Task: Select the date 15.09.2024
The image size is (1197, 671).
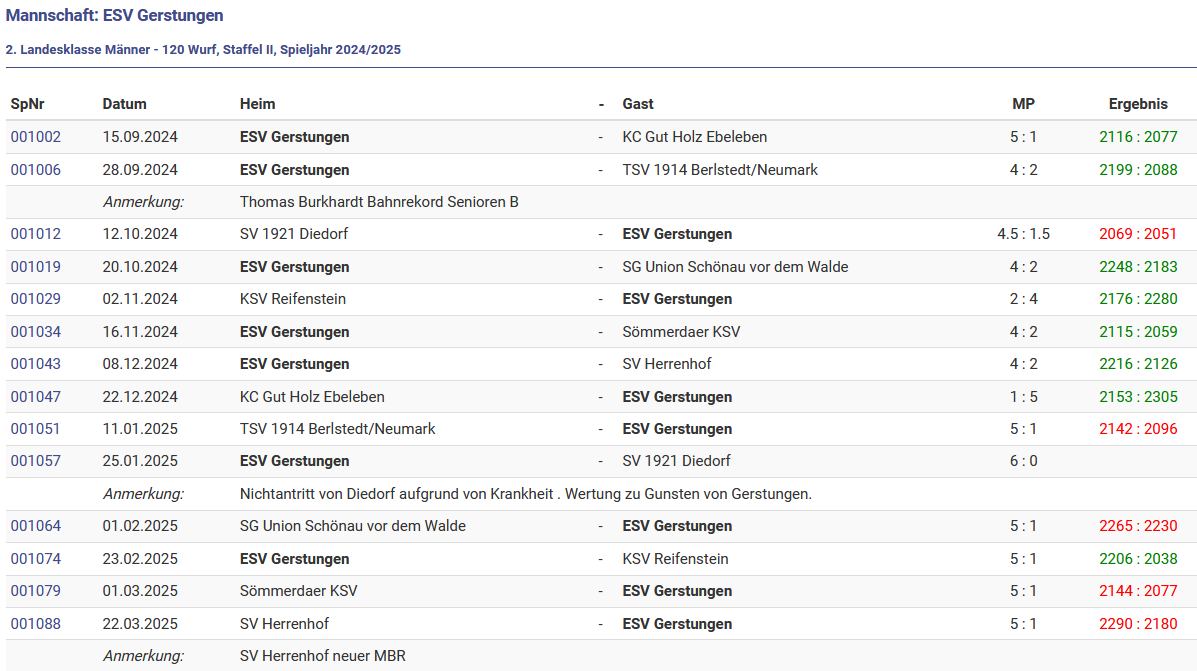Action: click(x=140, y=137)
